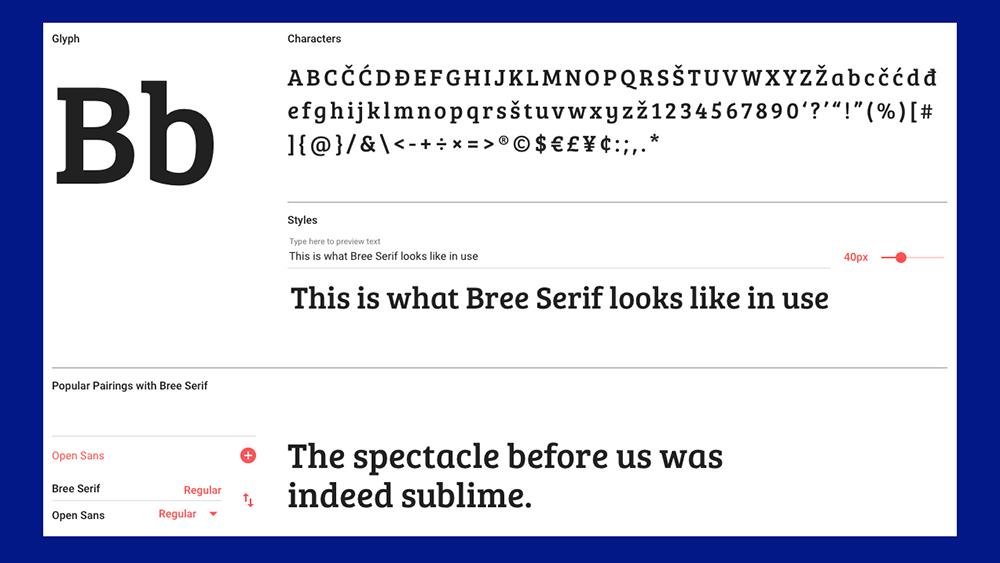The width and height of the screenshot is (1000, 563).
Task: Click the font size slider handle
Action: pyautogui.click(x=901, y=258)
